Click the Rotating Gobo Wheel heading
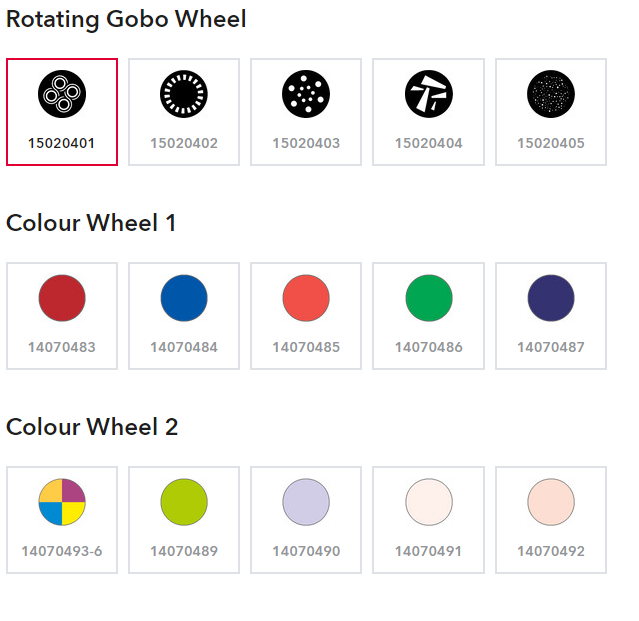Viewport: 639px width, 621px height. pos(126,19)
